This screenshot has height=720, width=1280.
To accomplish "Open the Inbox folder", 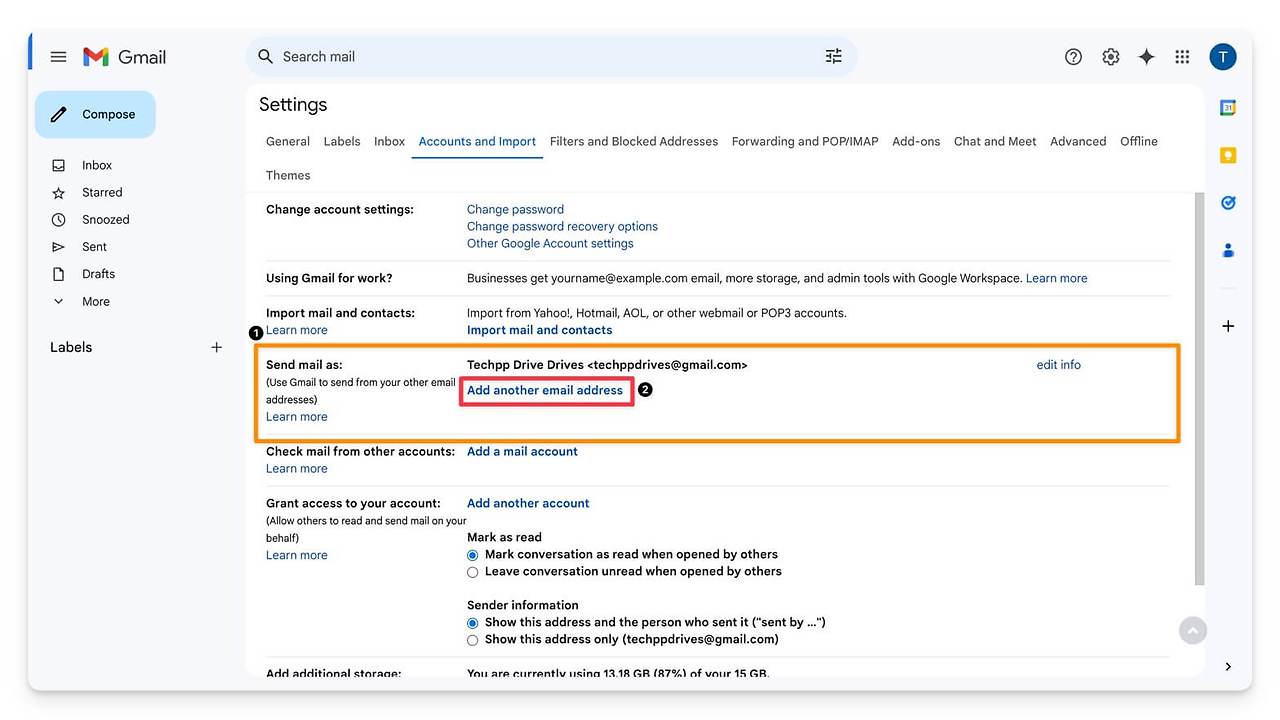I will tap(97, 165).
